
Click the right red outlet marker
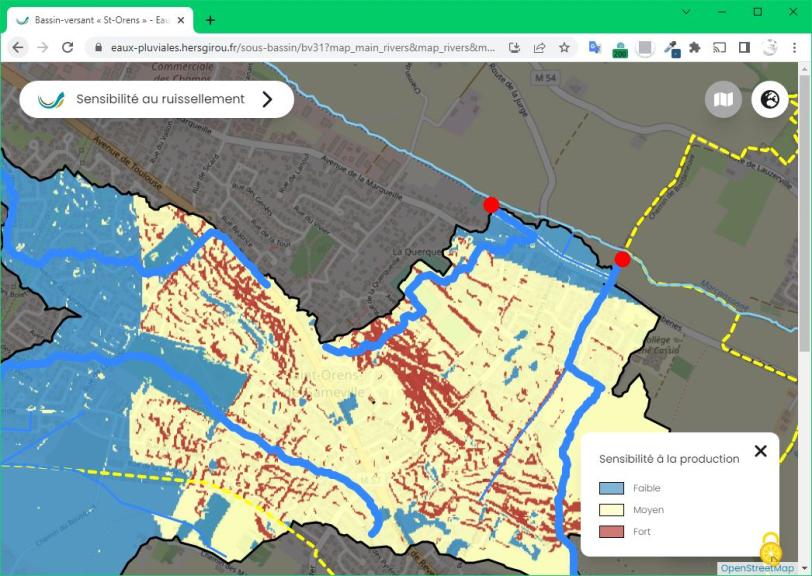click(622, 259)
